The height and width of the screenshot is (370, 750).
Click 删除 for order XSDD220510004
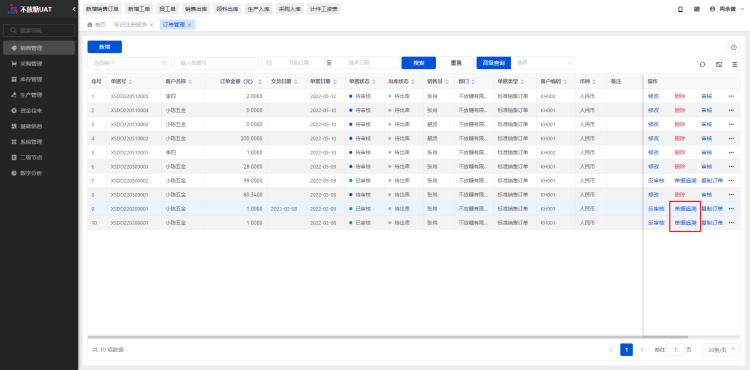(x=680, y=110)
